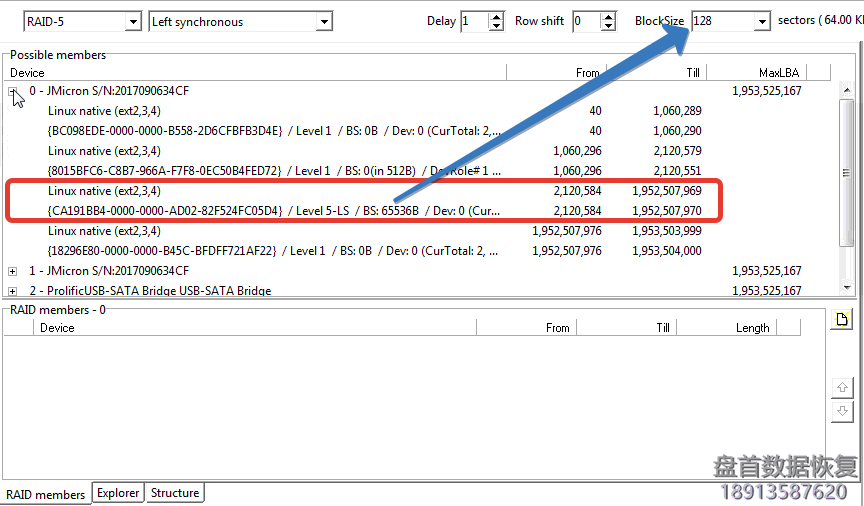Select Linux native partition starting at 40
The image size is (864, 506).
pos(104,111)
